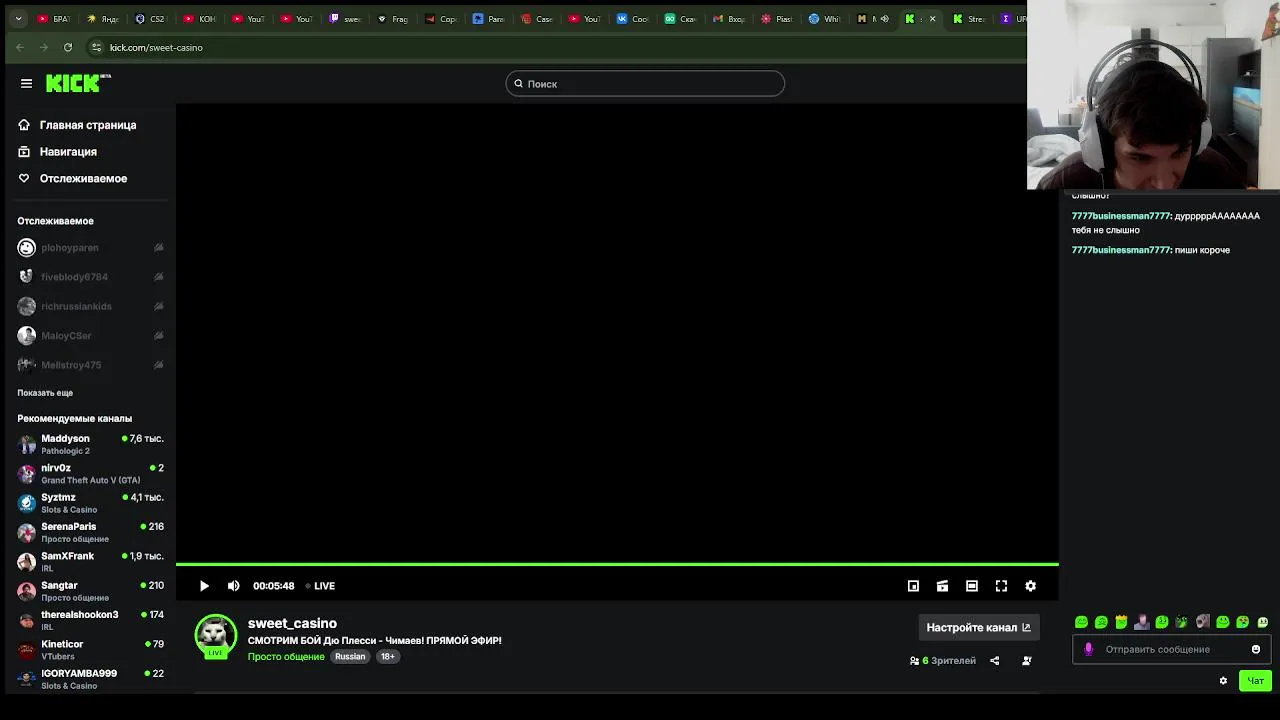This screenshot has width=1280, height=720.
Task: Open chat settings gear
Action: [1223, 681]
